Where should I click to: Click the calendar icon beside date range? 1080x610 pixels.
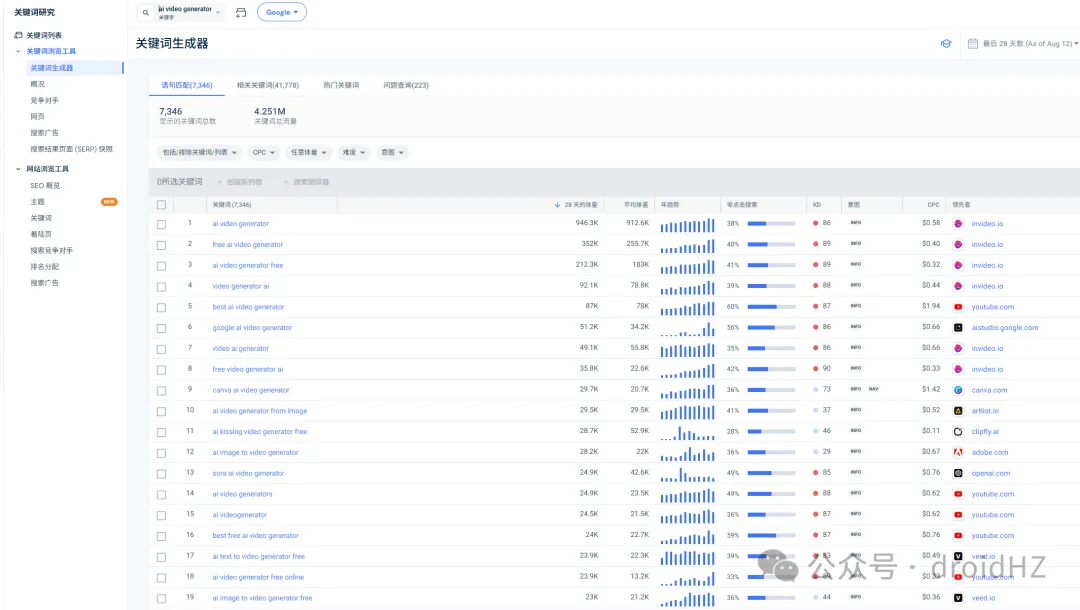973,44
